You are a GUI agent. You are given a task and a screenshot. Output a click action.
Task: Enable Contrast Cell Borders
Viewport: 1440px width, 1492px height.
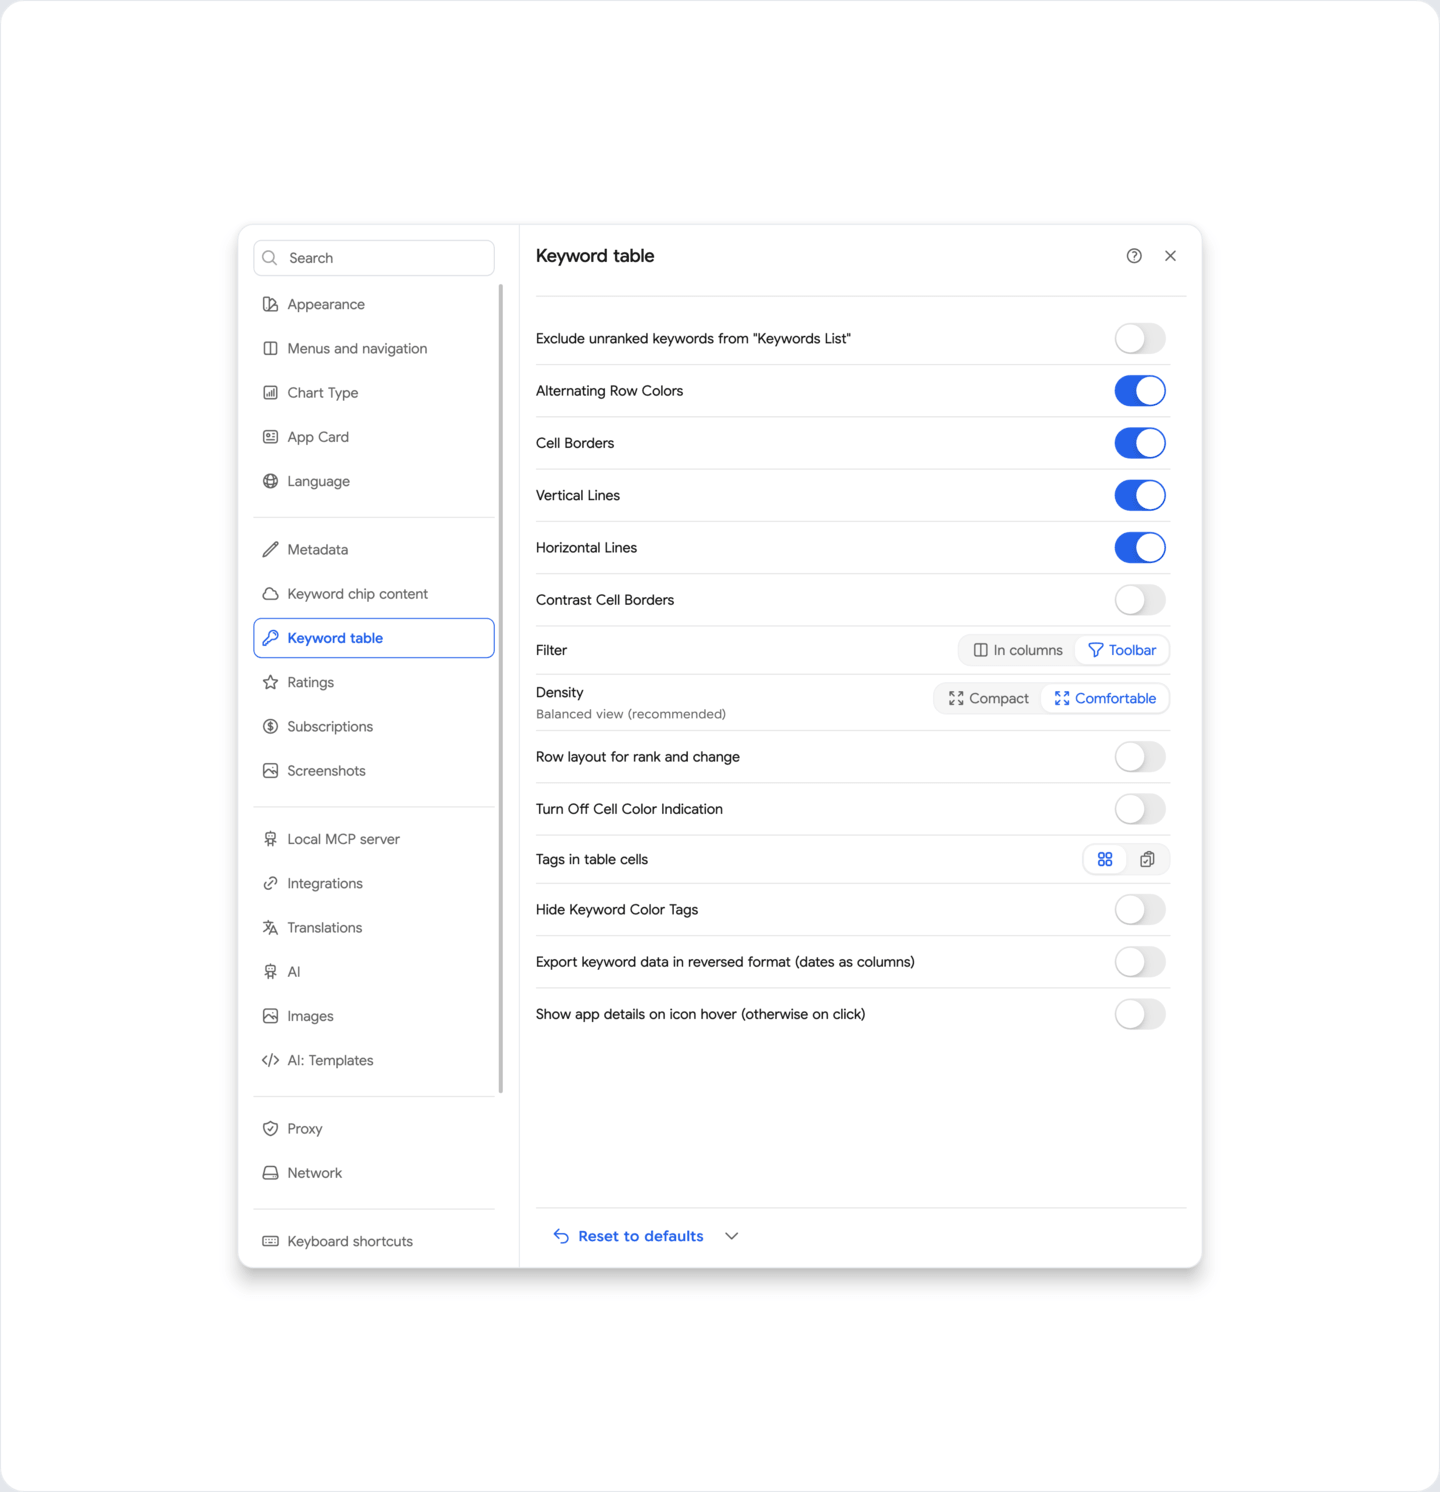(1140, 600)
